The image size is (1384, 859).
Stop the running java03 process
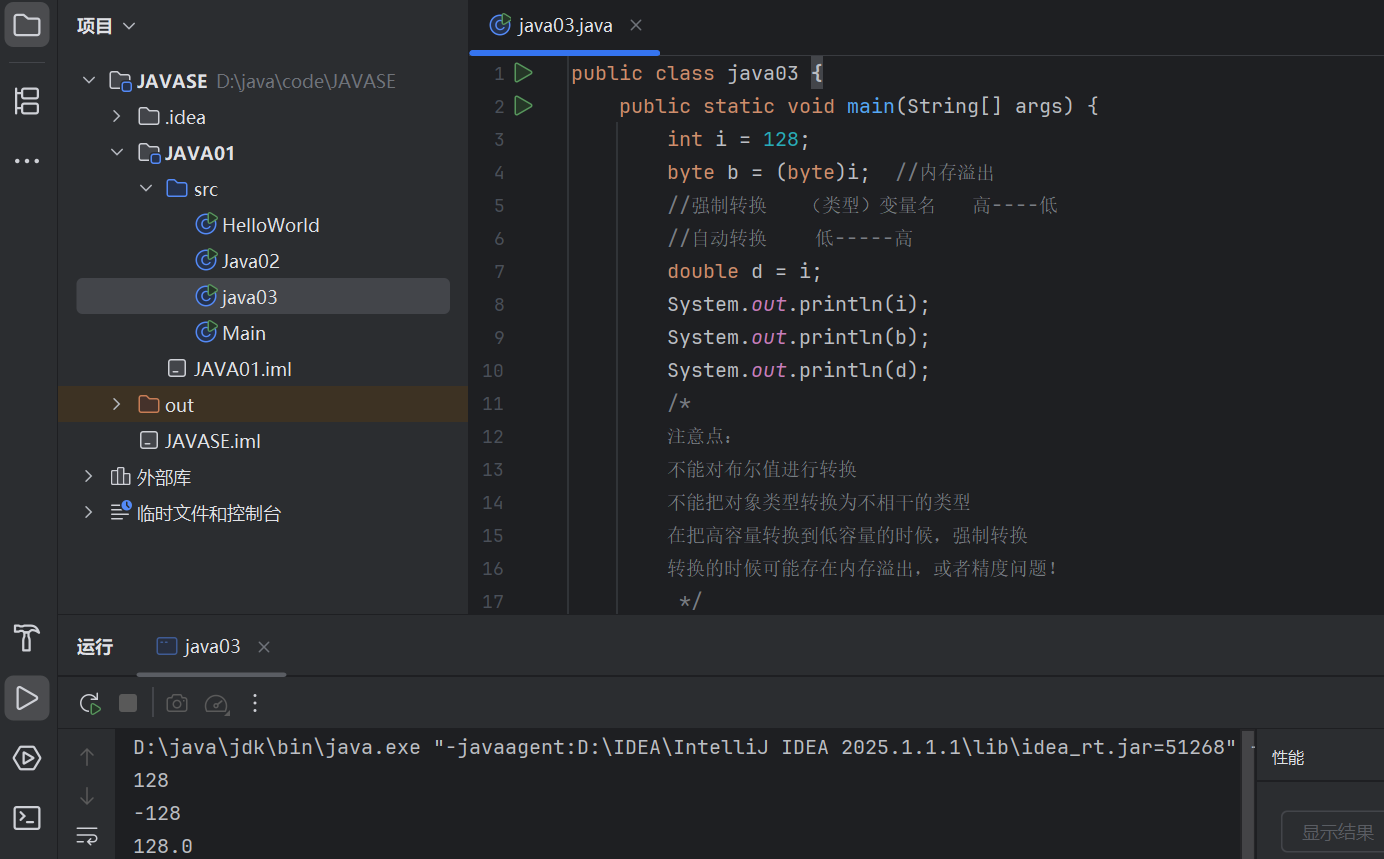(x=128, y=703)
